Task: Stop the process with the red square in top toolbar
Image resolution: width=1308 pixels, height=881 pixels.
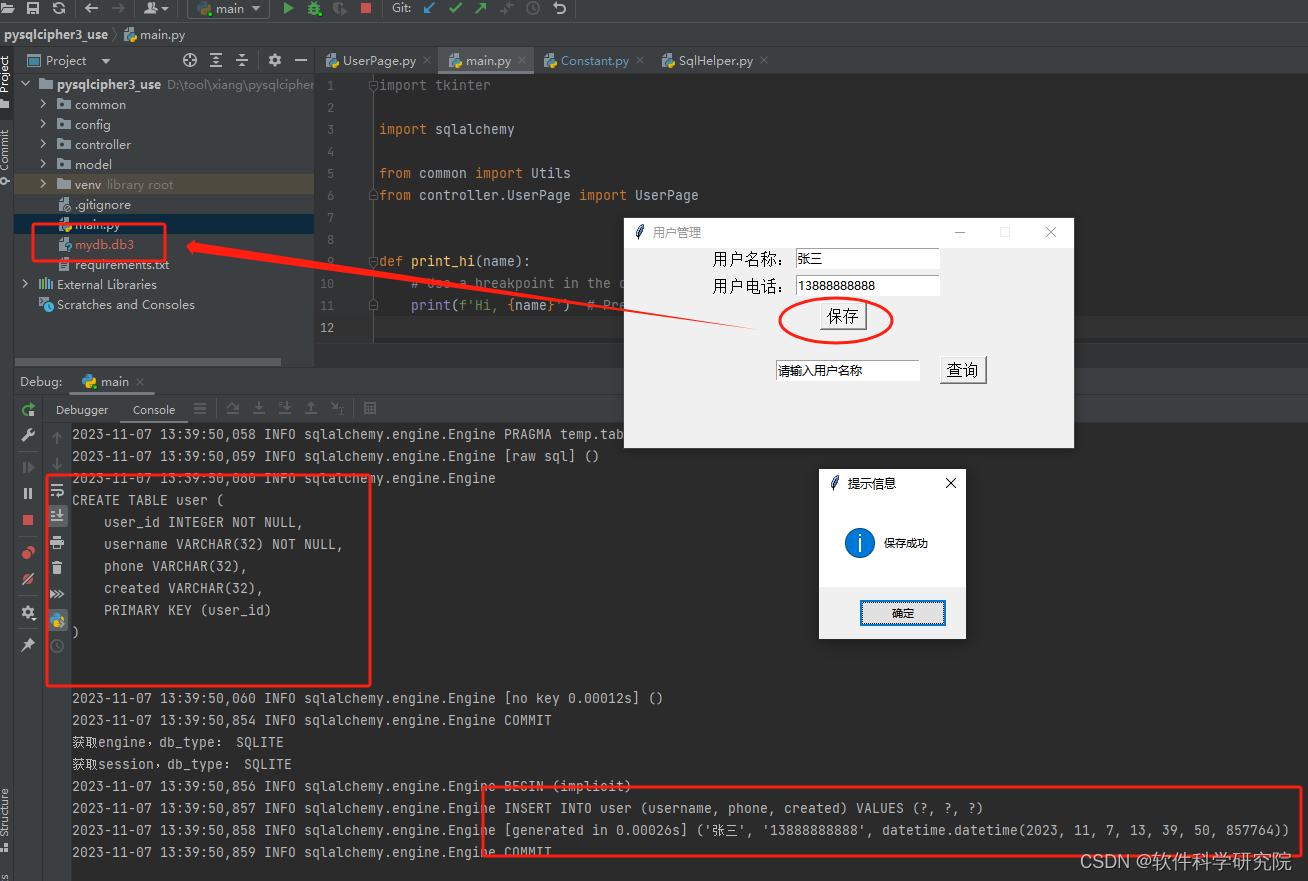Action: (x=366, y=8)
